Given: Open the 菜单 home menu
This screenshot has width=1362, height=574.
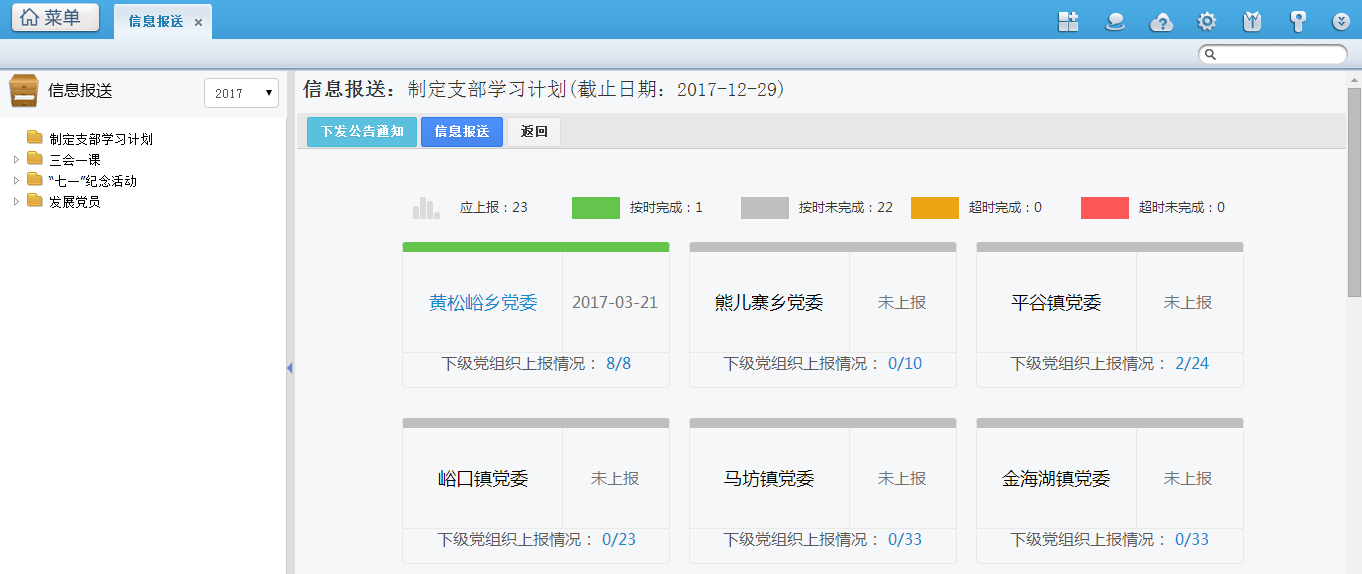Looking at the screenshot, I should point(55,18).
